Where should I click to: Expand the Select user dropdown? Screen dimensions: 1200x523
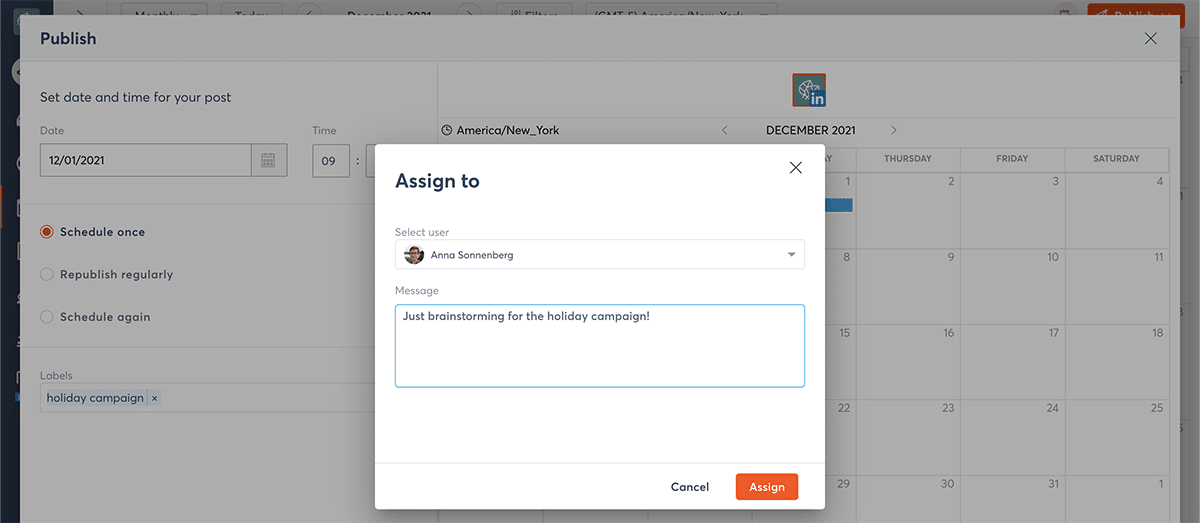791,255
